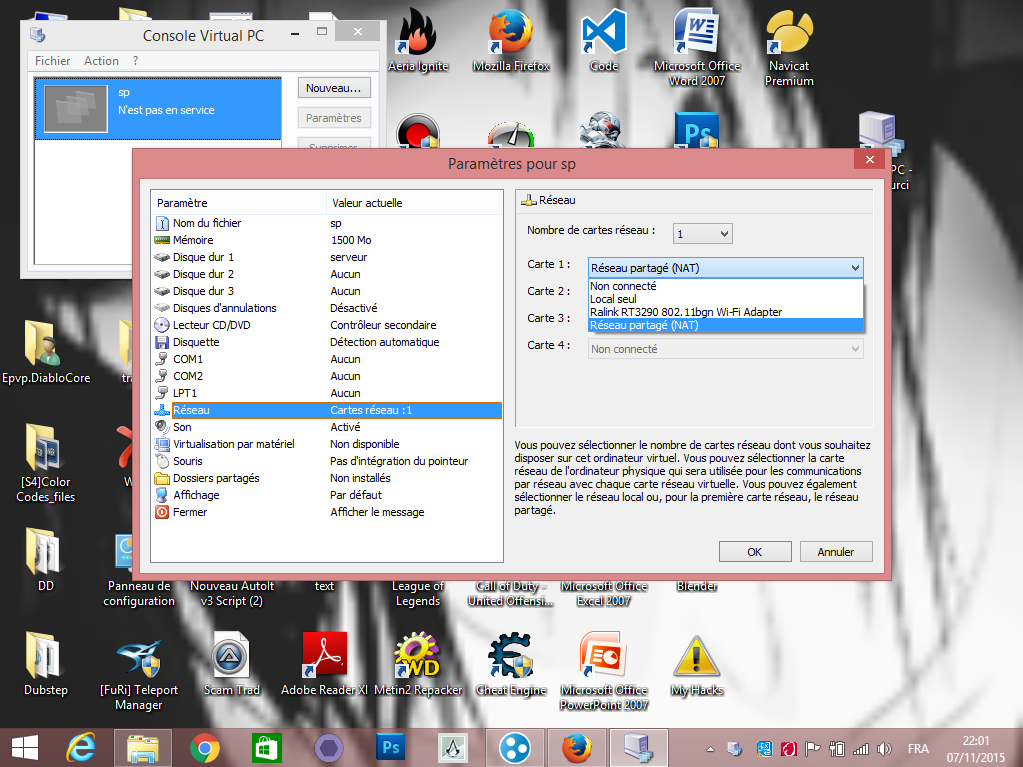Screen dimensions: 1023x767
Task: Open File Explorer from taskbar
Action: pyautogui.click(x=143, y=748)
